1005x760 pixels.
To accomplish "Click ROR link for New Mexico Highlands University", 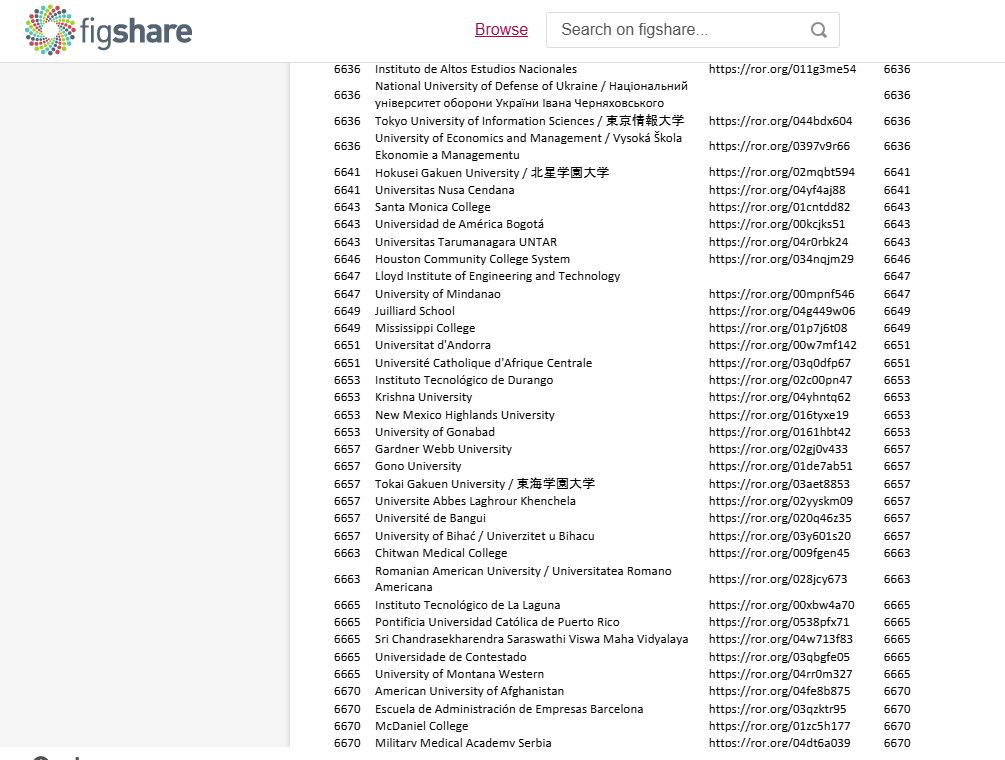I will click(x=779, y=415).
